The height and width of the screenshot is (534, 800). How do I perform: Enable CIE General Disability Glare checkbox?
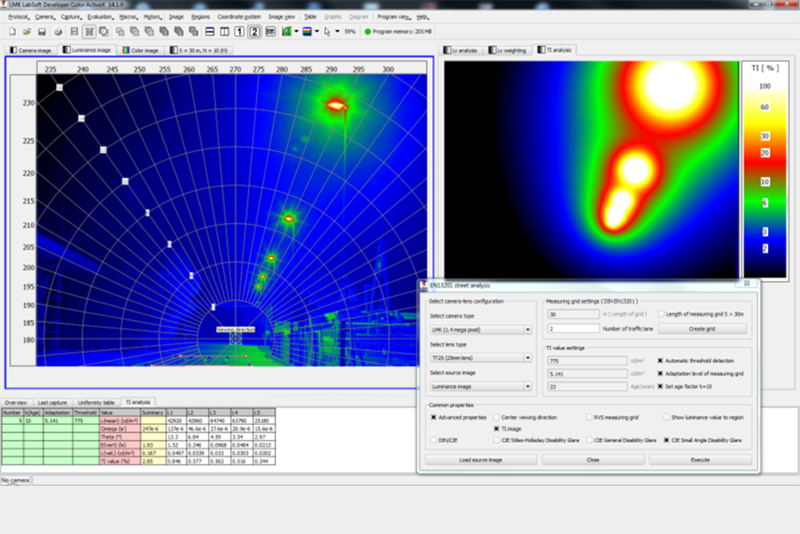pos(589,440)
